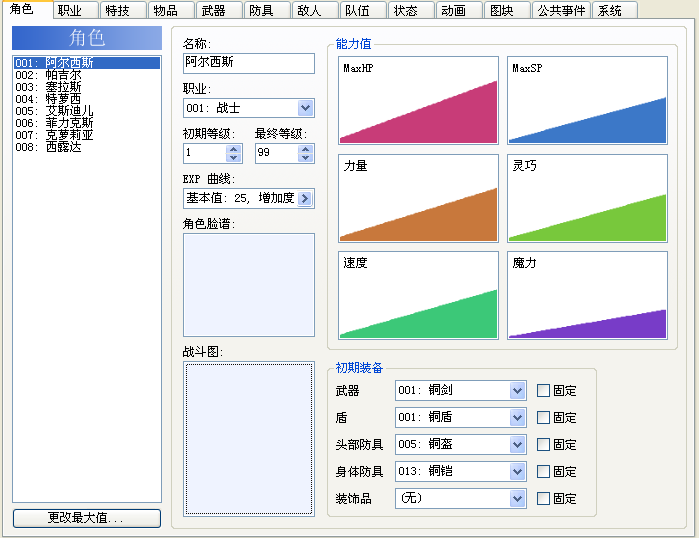Click the 最终等级 number field

tap(277, 153)
